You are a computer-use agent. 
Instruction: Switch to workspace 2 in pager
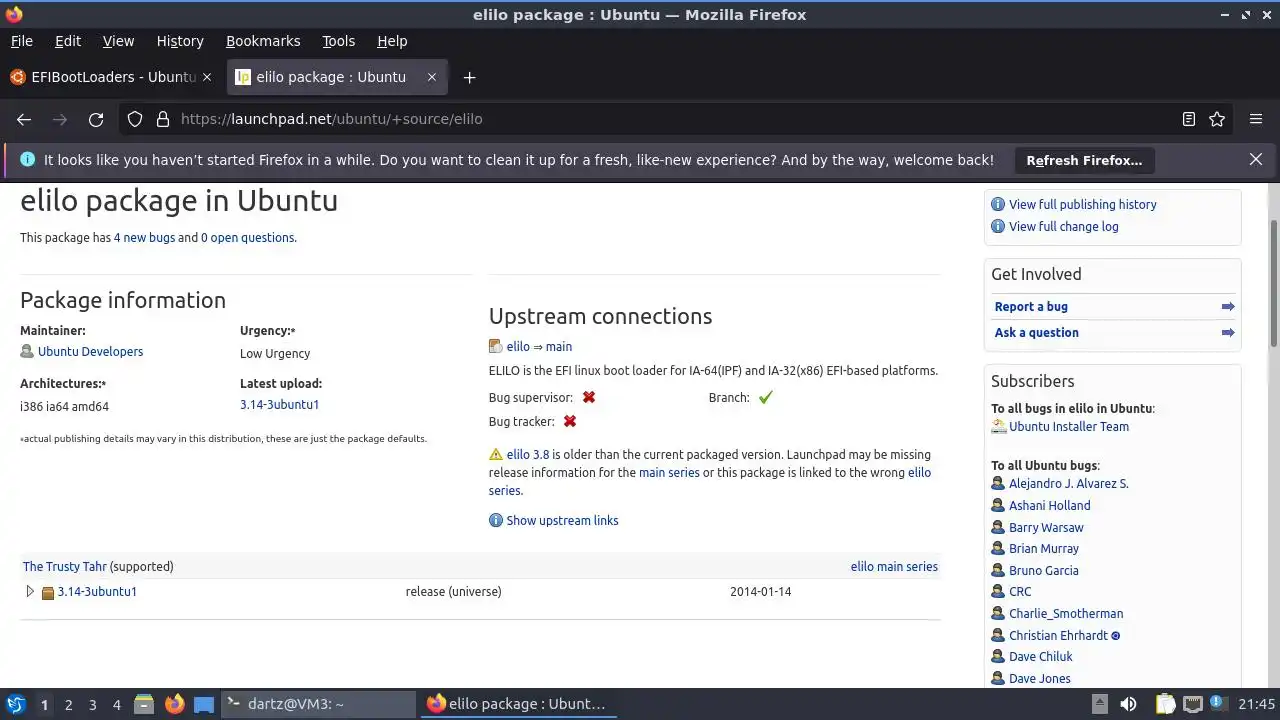pyautogui.click(x=68, y=704)
